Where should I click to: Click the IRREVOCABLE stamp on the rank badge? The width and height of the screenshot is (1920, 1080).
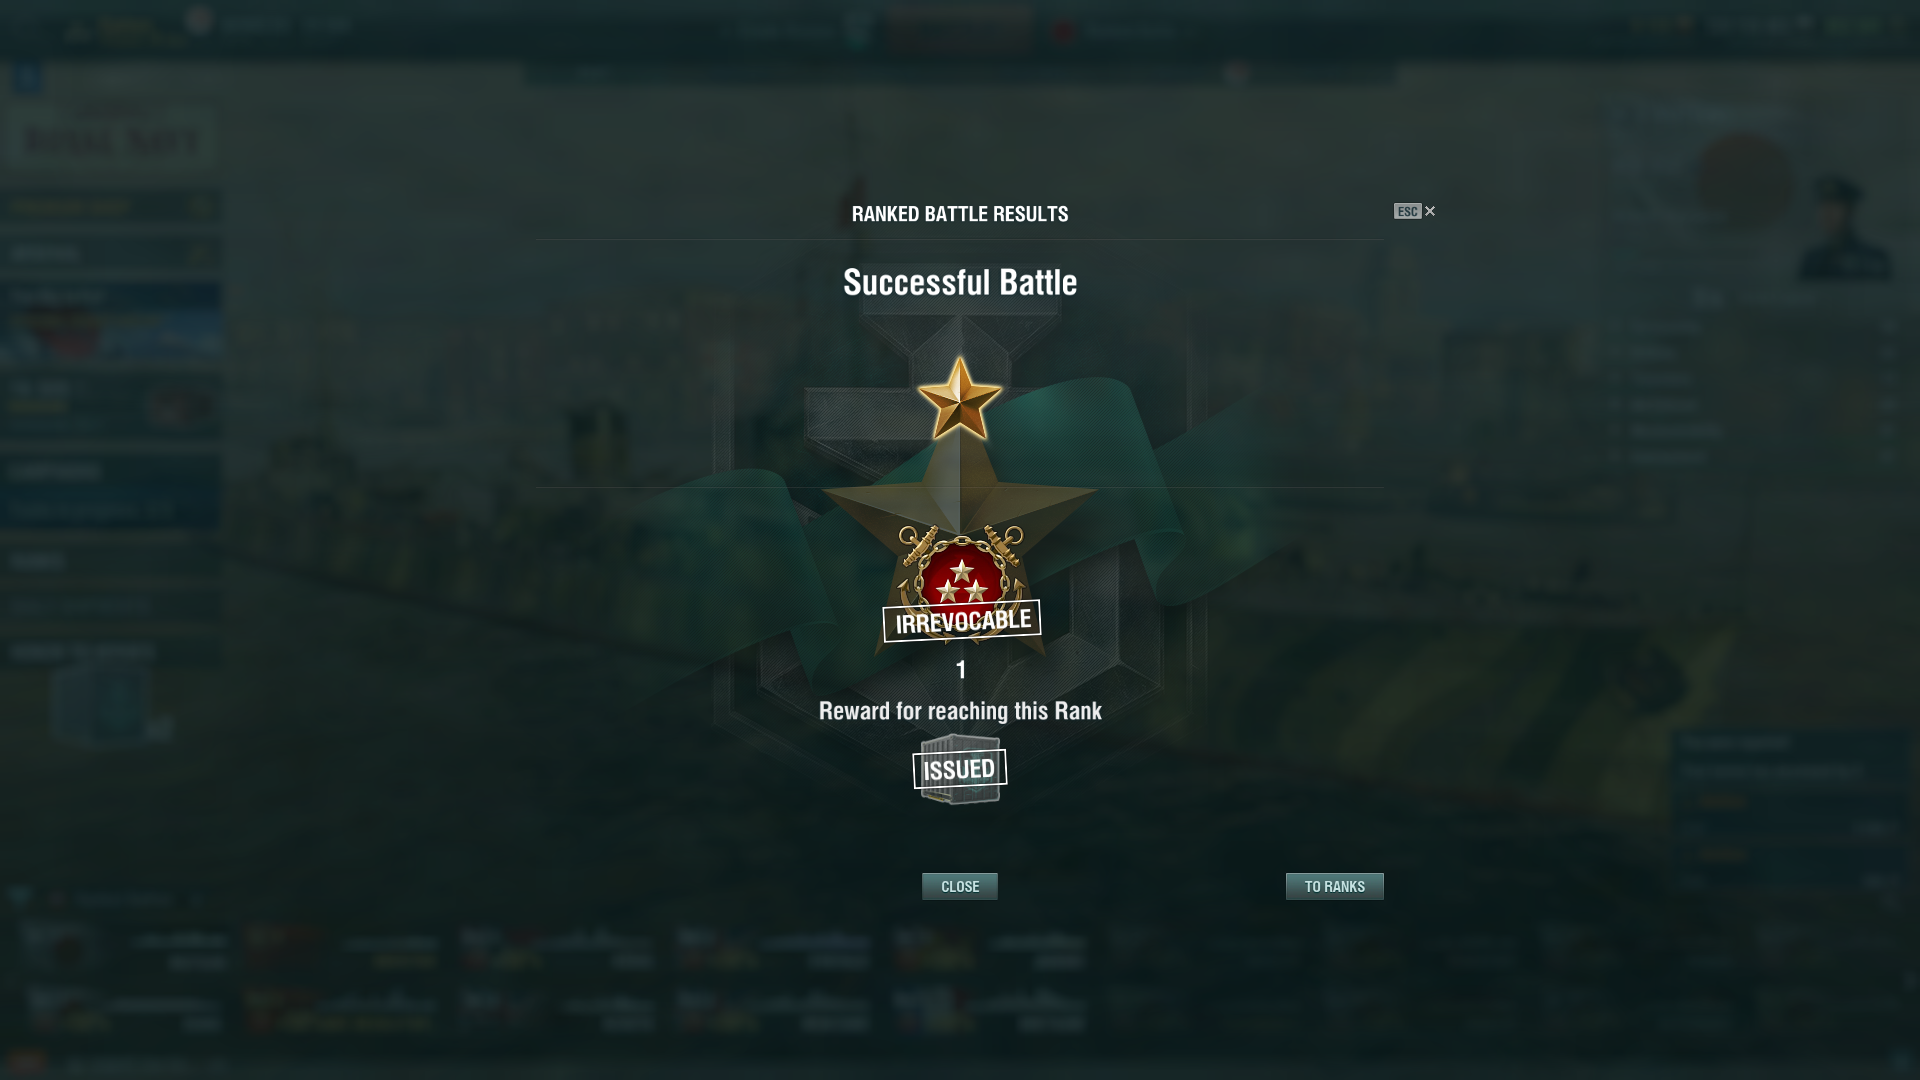click(x=961, y=621)
